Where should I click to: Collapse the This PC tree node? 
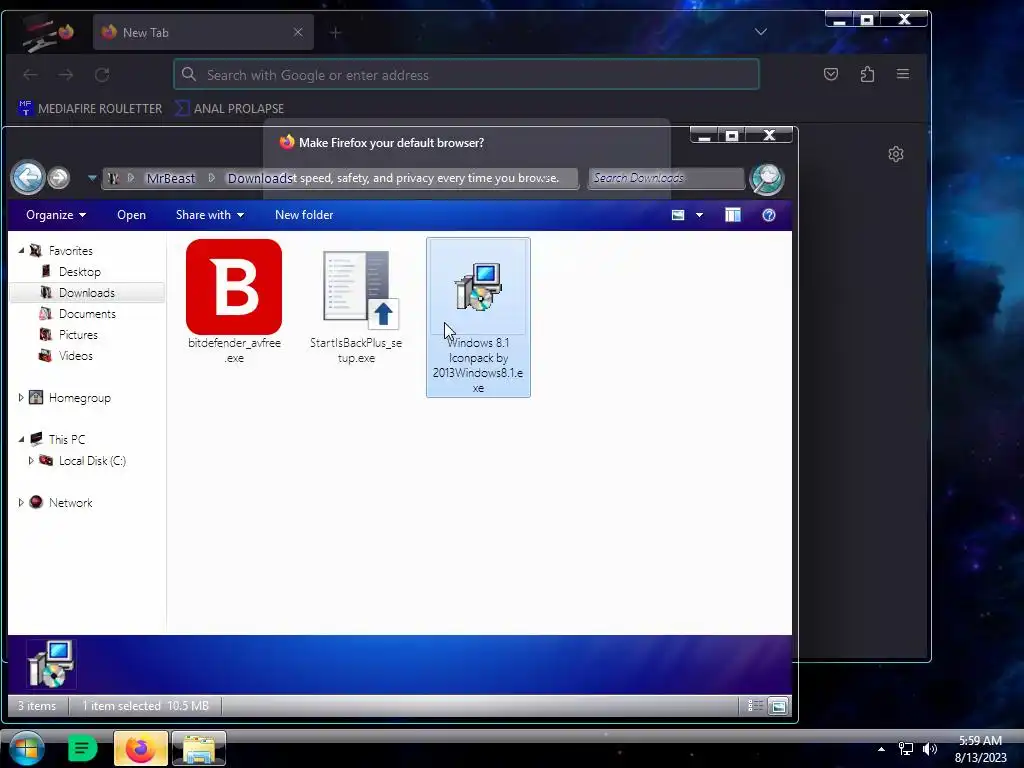pos(21,440)
